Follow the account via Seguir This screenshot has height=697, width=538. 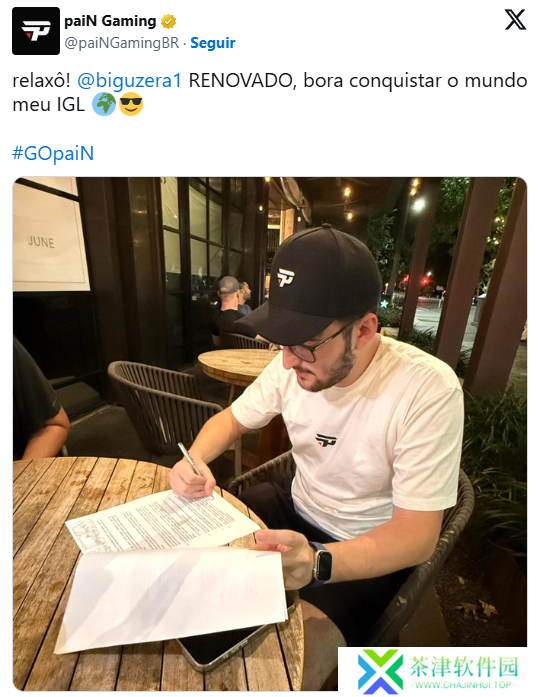[213, 43]
